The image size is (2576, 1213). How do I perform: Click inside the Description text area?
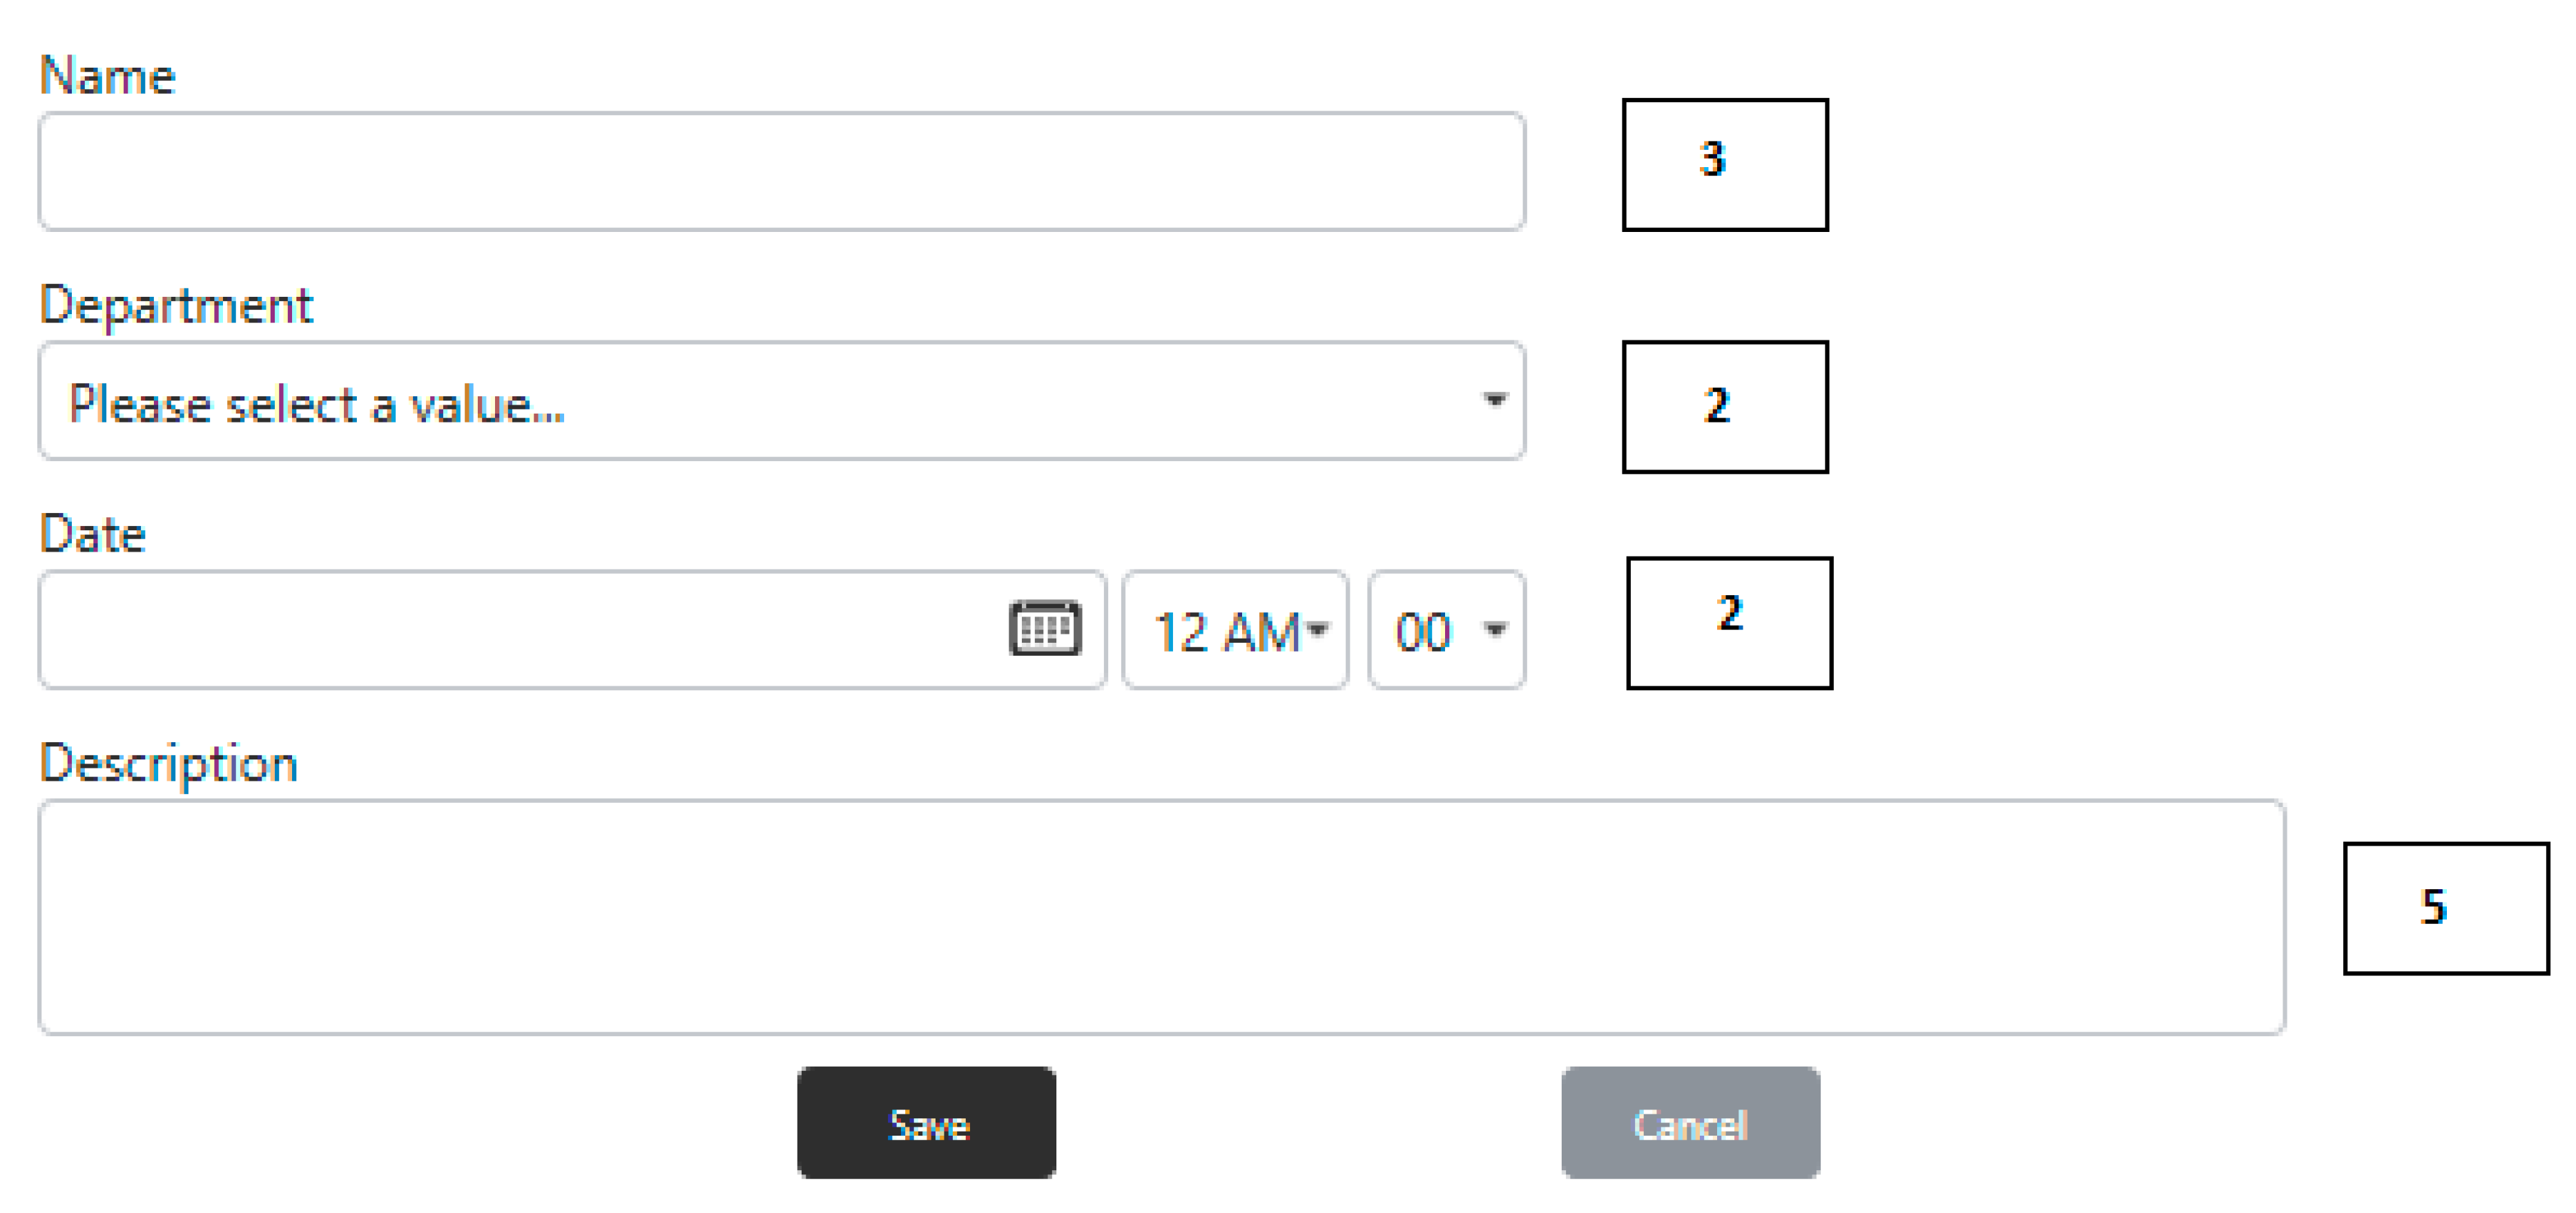(x=1161, y=916)
